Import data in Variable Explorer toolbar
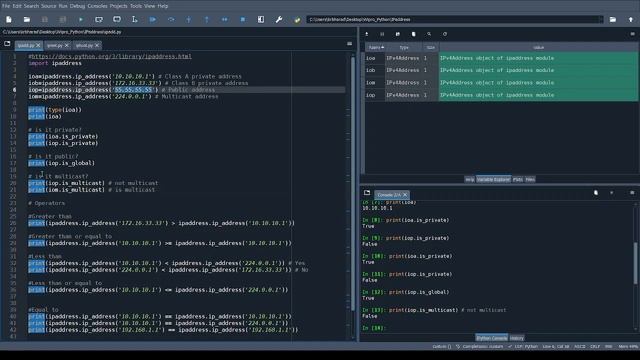 tap(367, 34)
